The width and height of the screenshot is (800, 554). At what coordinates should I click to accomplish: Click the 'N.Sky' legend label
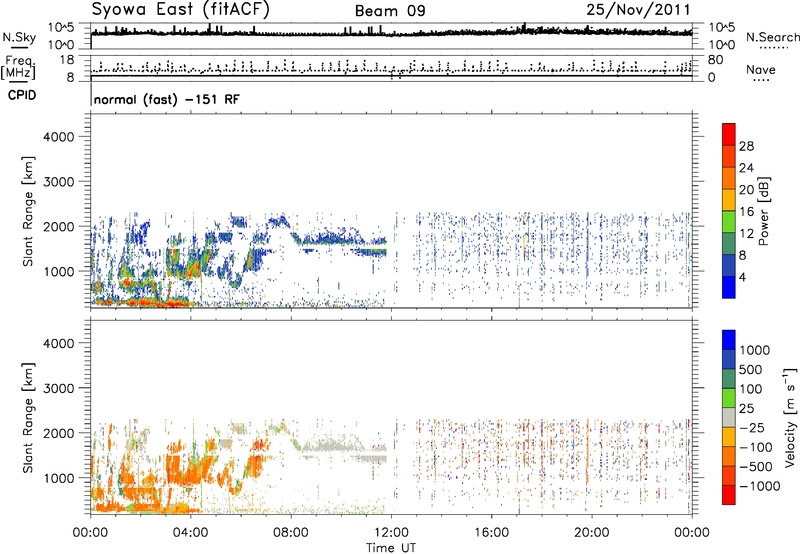[19, 37]
